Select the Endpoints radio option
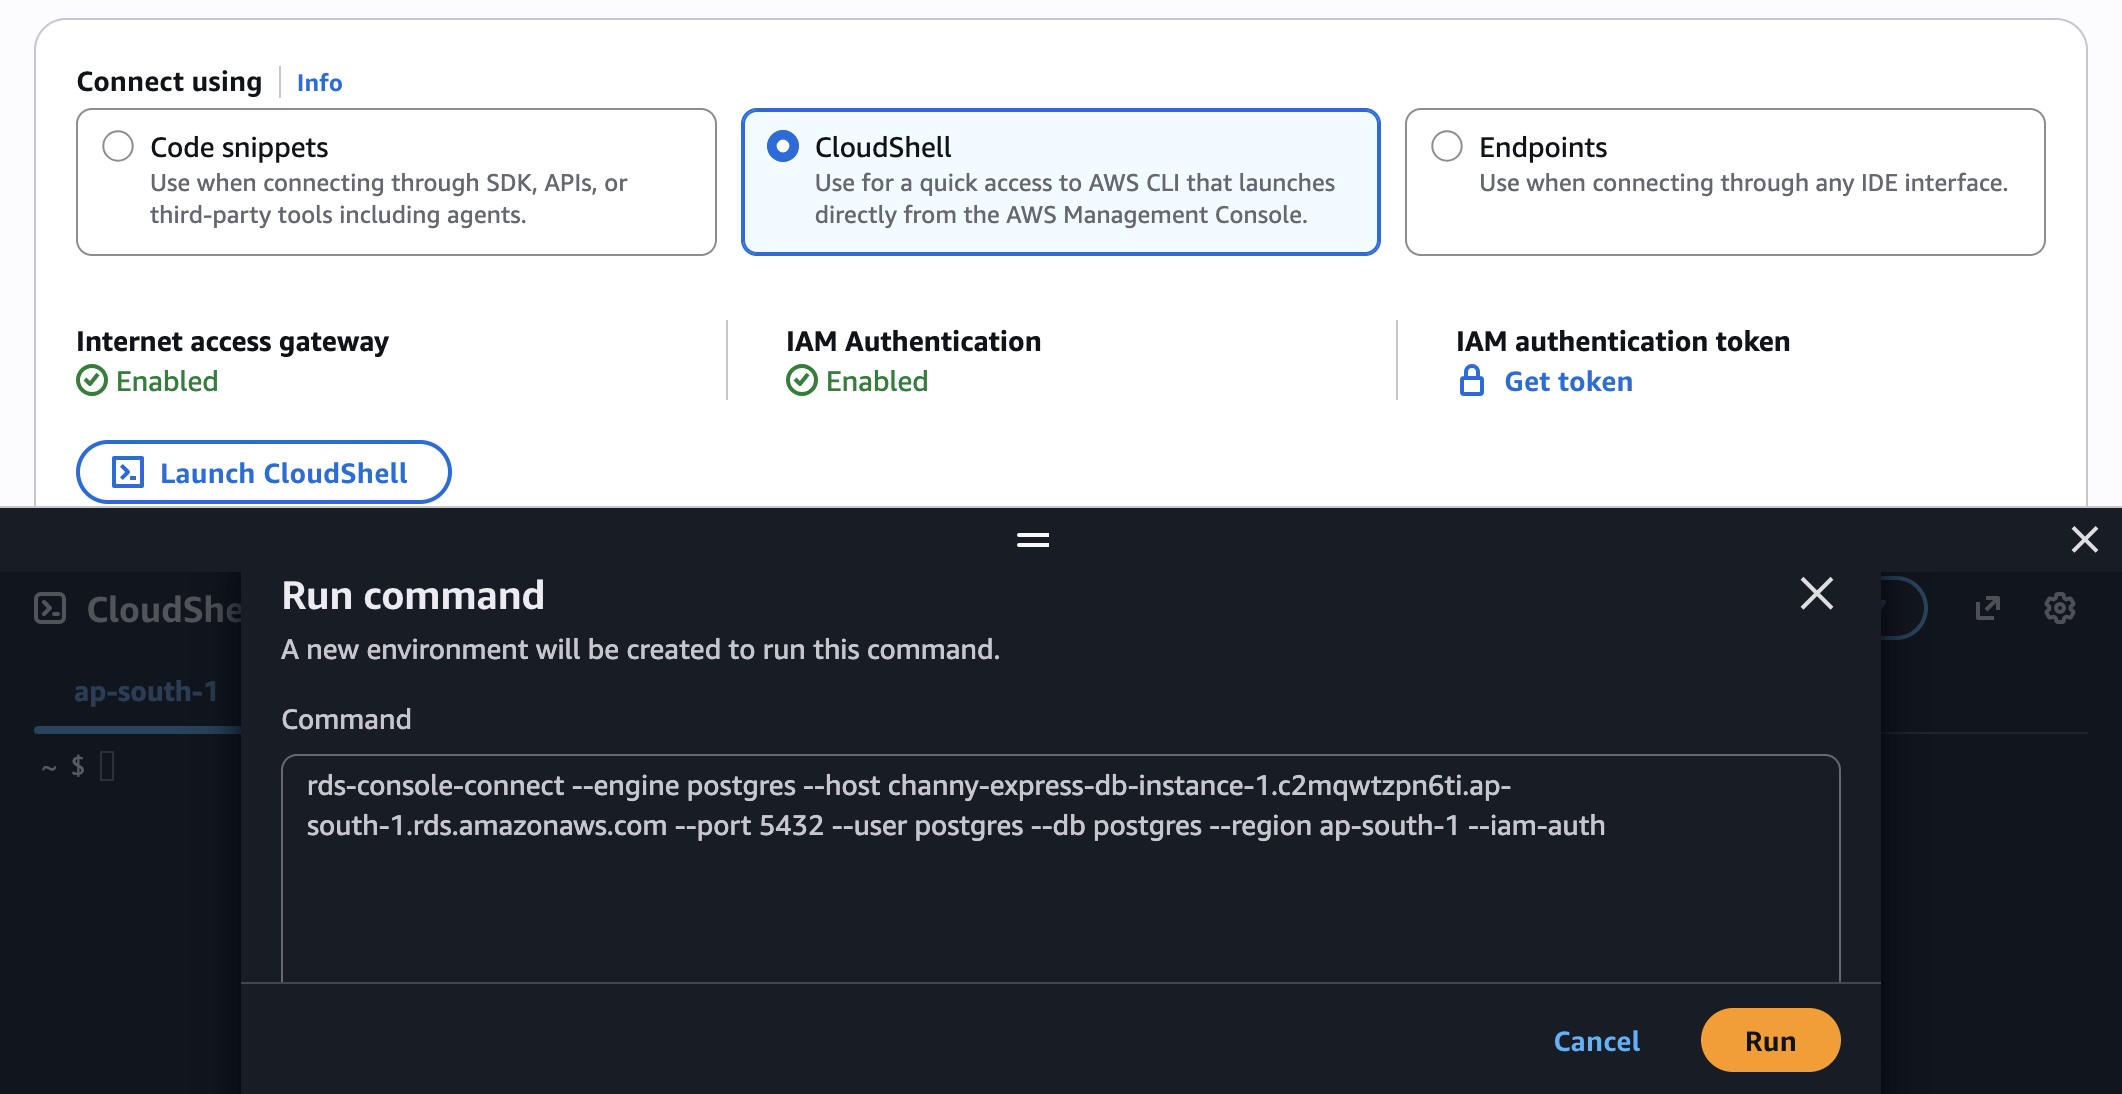Screen dimensions: 2122x1094 [x=1446, y=146]
